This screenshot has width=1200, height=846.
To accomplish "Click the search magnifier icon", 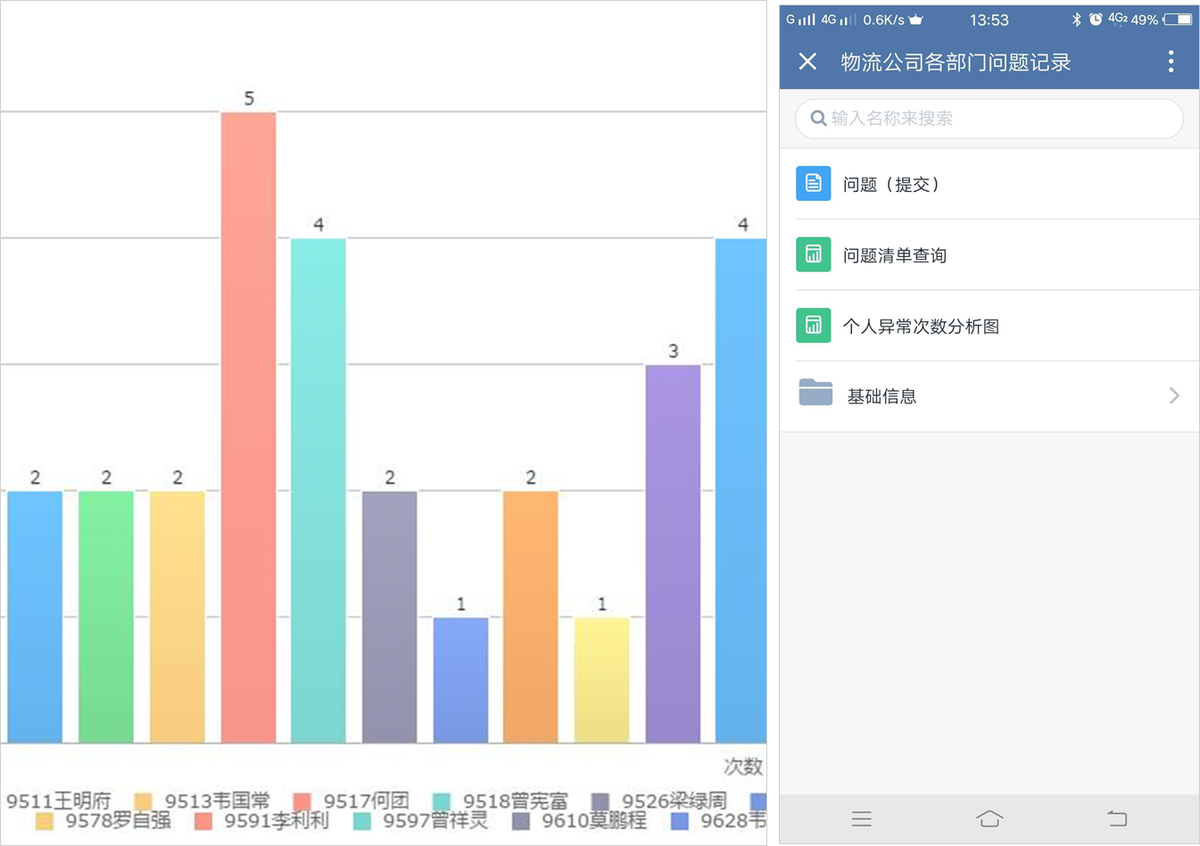I will 818,118.
